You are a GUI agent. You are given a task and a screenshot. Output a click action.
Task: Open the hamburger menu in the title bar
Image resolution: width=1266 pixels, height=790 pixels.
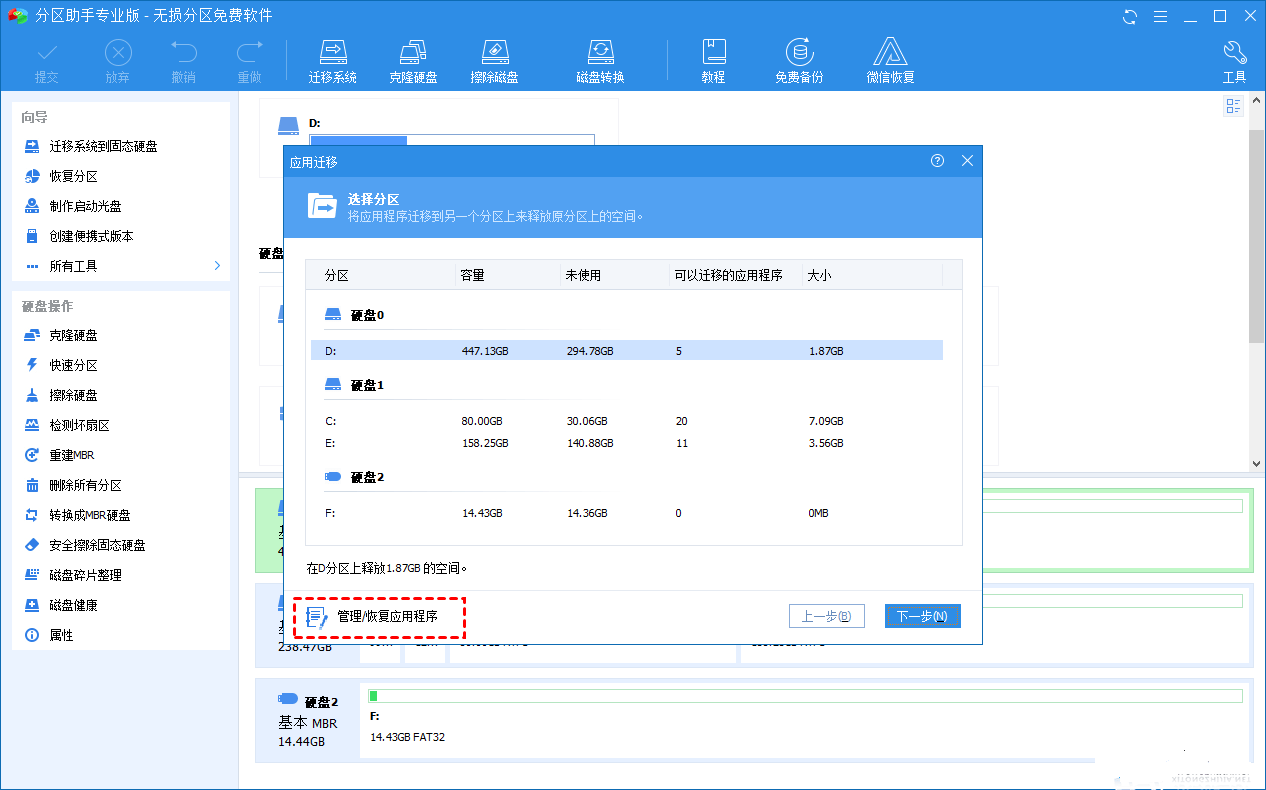pyautogui.click(x=1161, y=15)
